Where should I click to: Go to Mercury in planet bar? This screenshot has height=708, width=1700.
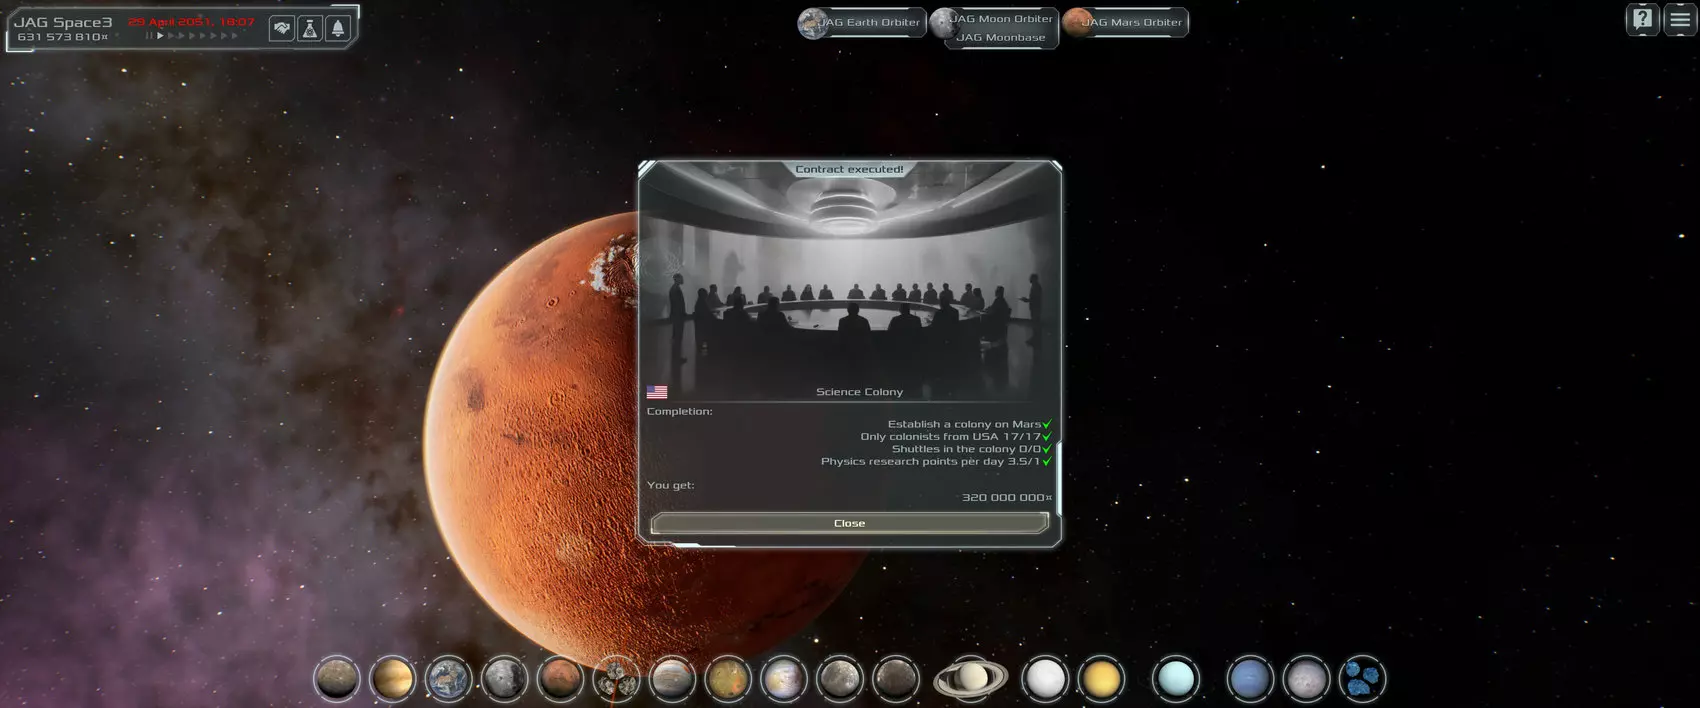[337, 679]
